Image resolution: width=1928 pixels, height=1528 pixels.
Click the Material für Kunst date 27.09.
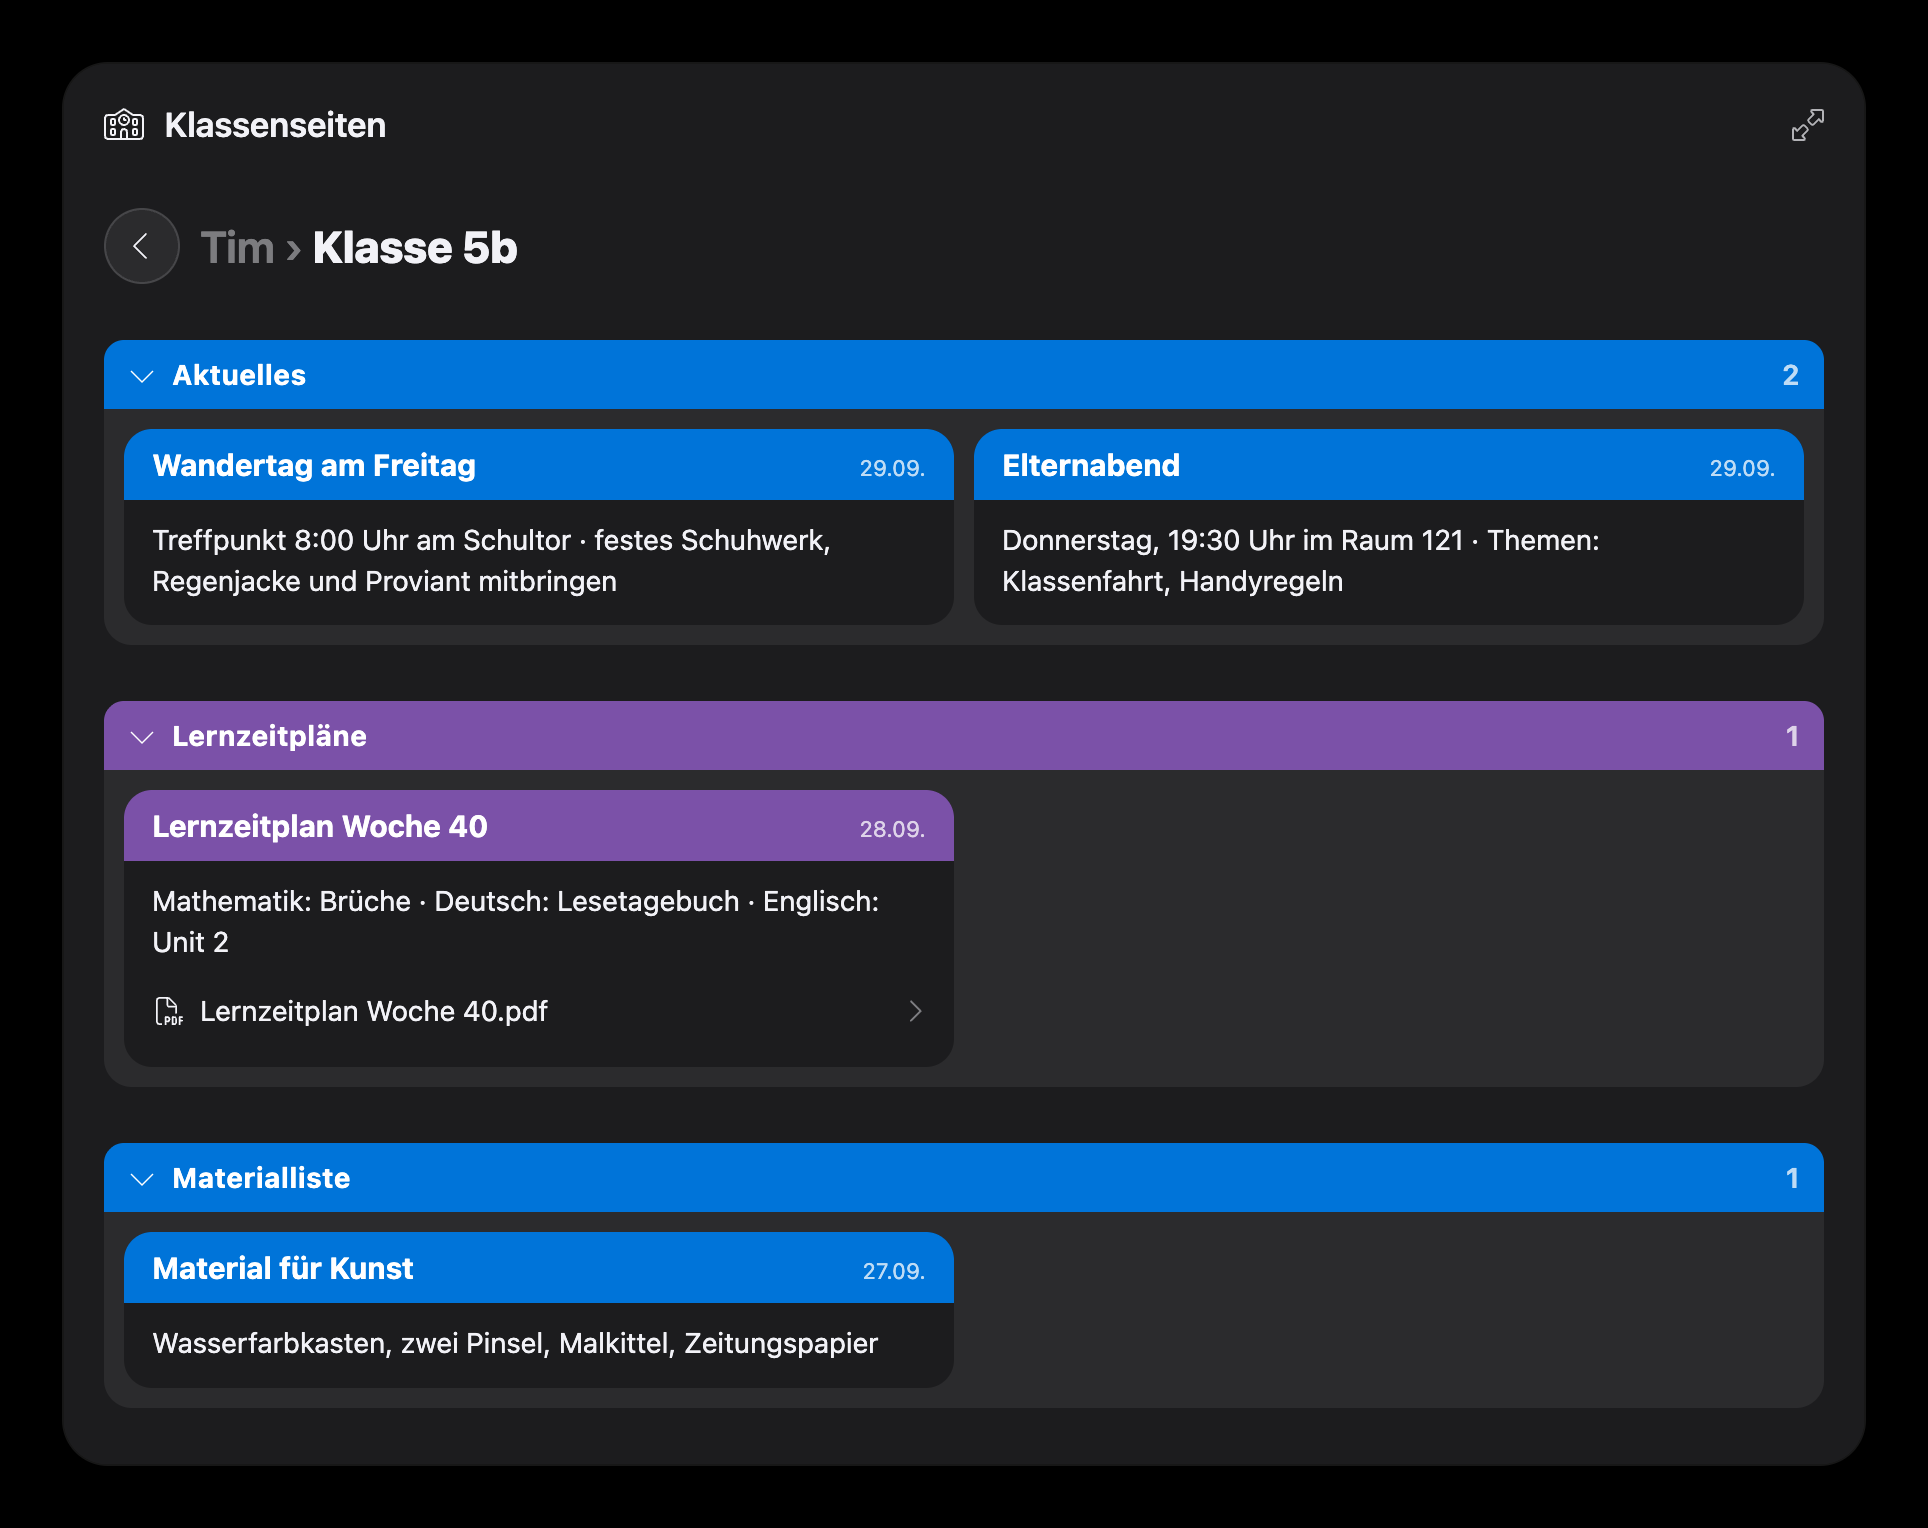[894, 1271]
